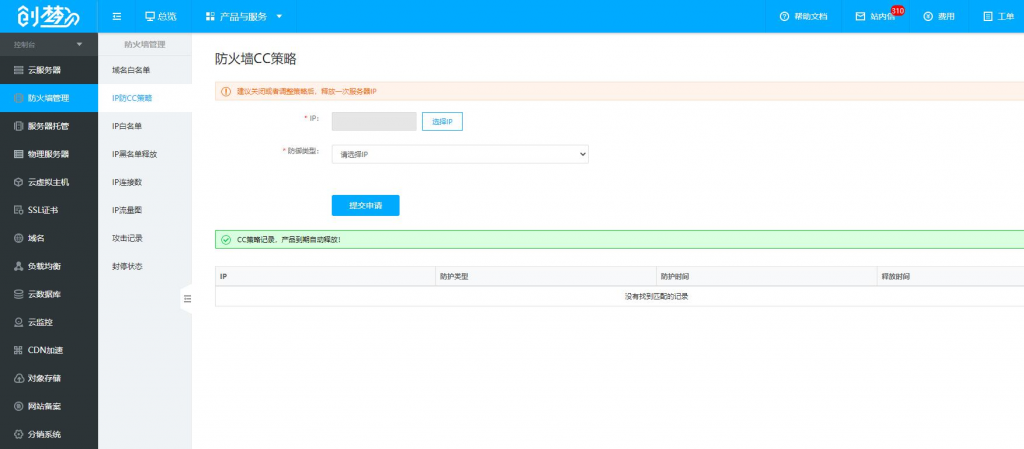The height and width of the screenshot is (449, 1024).
Task: Click the 提交申请 button
Action: point(366,205)
